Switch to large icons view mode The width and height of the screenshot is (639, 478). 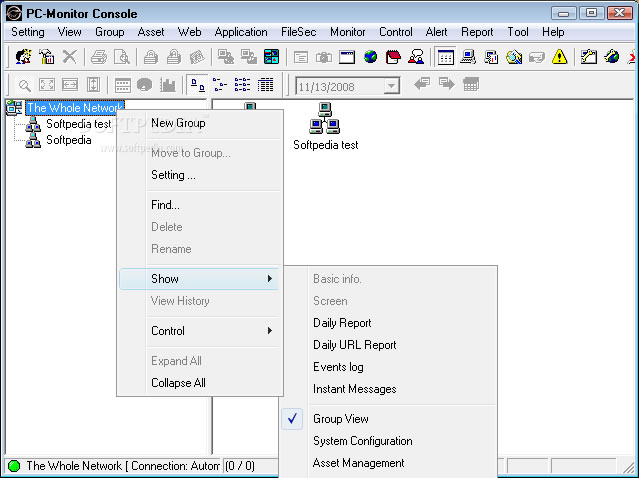198,85
